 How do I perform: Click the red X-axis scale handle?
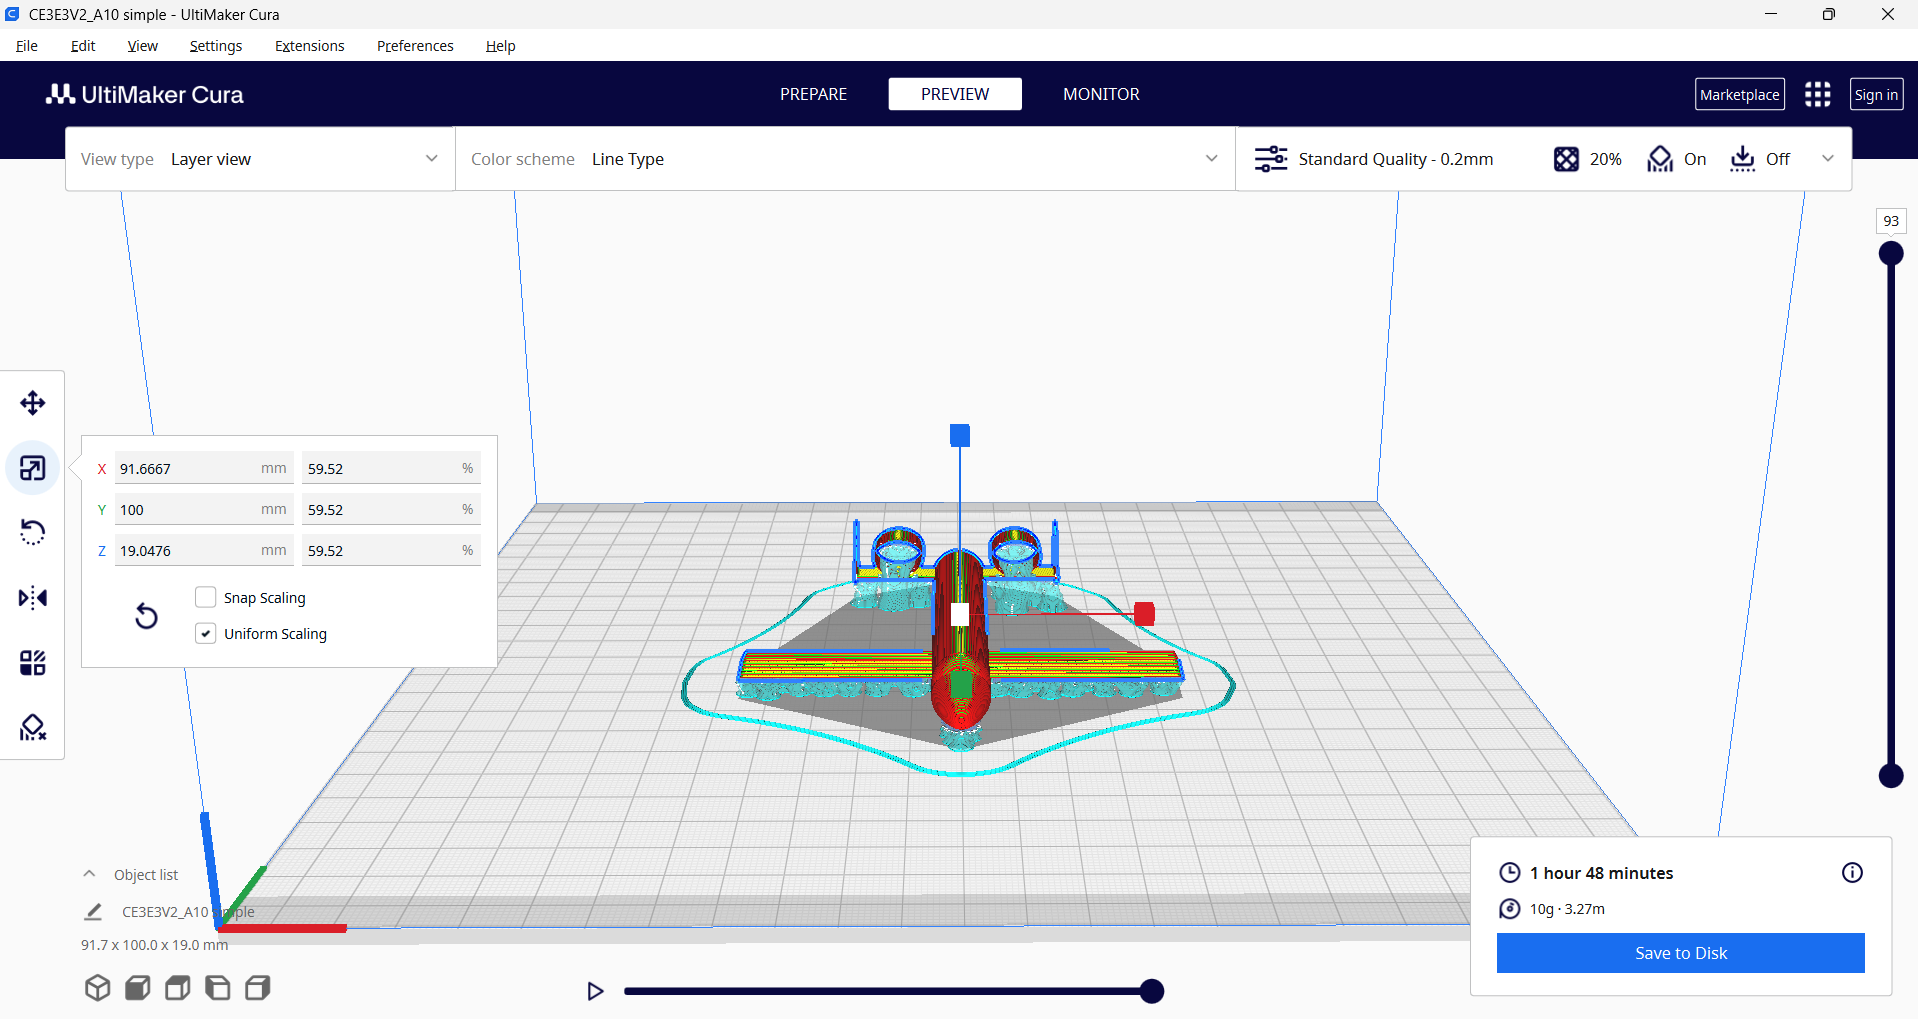click(x=1145, y=614)
